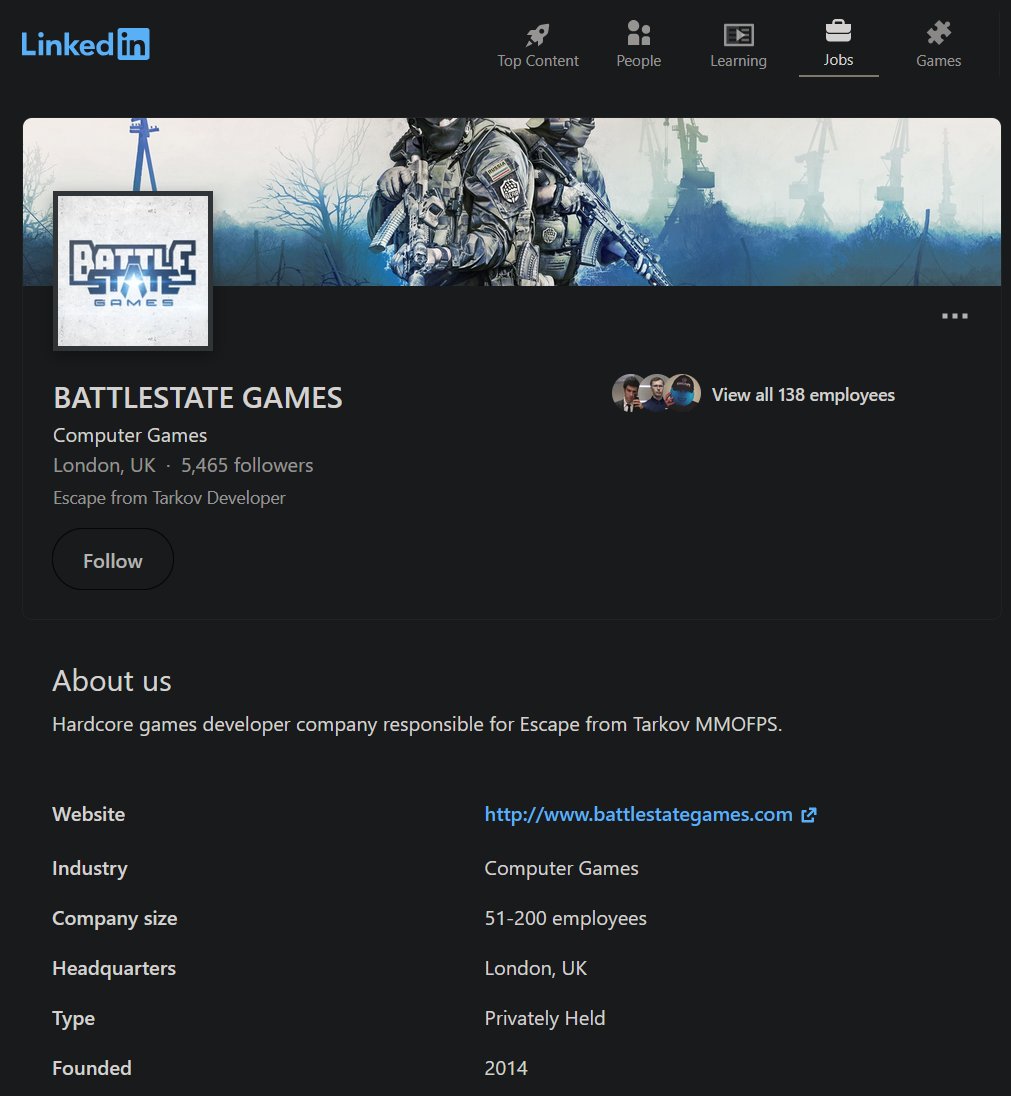
Task: Click the 'Website' field label
Action: tap(89, 814)
